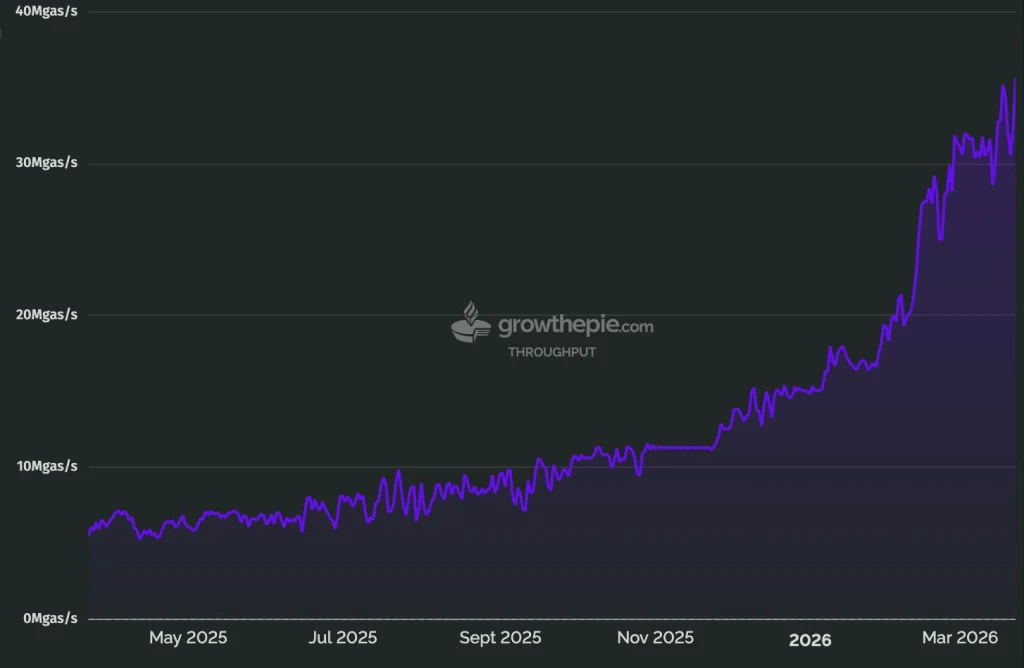Click the flat plateau section around Nov 2025
1024x668 pixels.
(x=680, y=448)
